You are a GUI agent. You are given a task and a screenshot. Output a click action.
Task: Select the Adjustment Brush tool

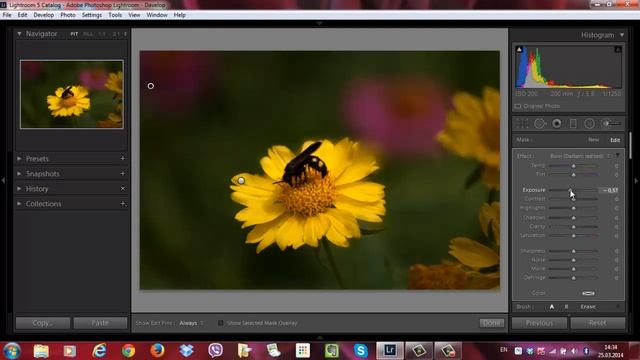[x=612, y=124]
